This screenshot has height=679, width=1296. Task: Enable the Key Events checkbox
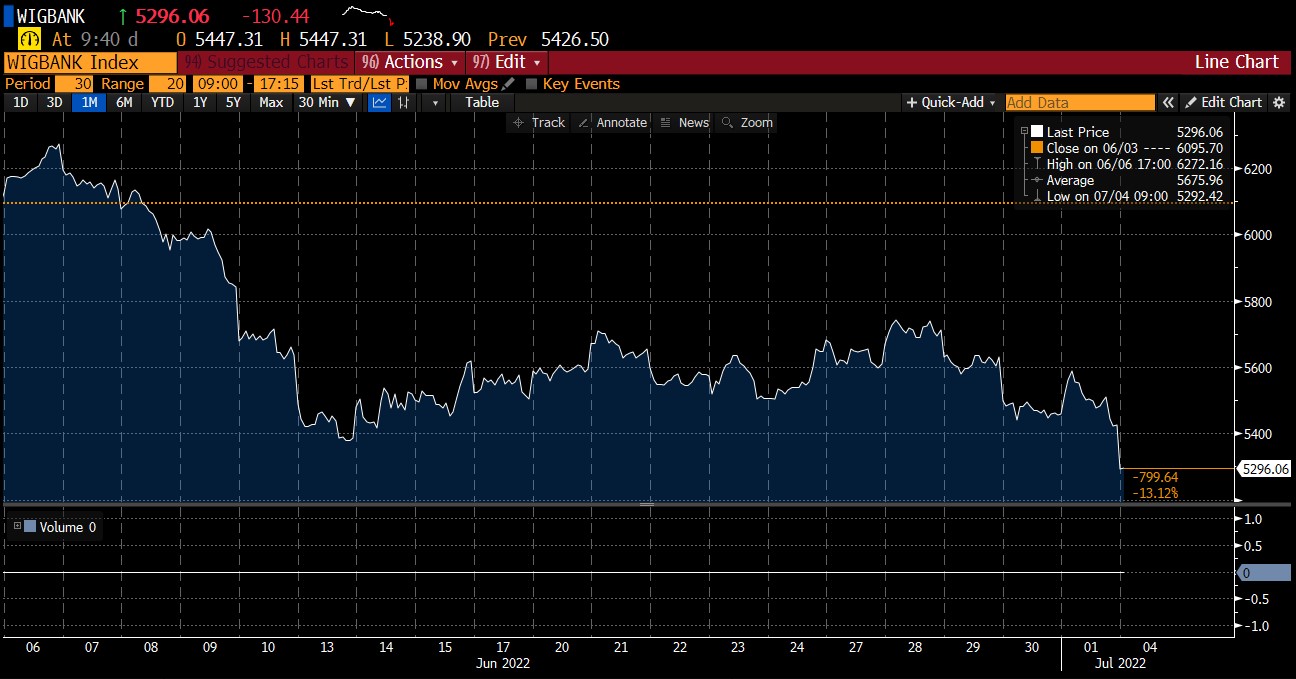tap(531, 84)
